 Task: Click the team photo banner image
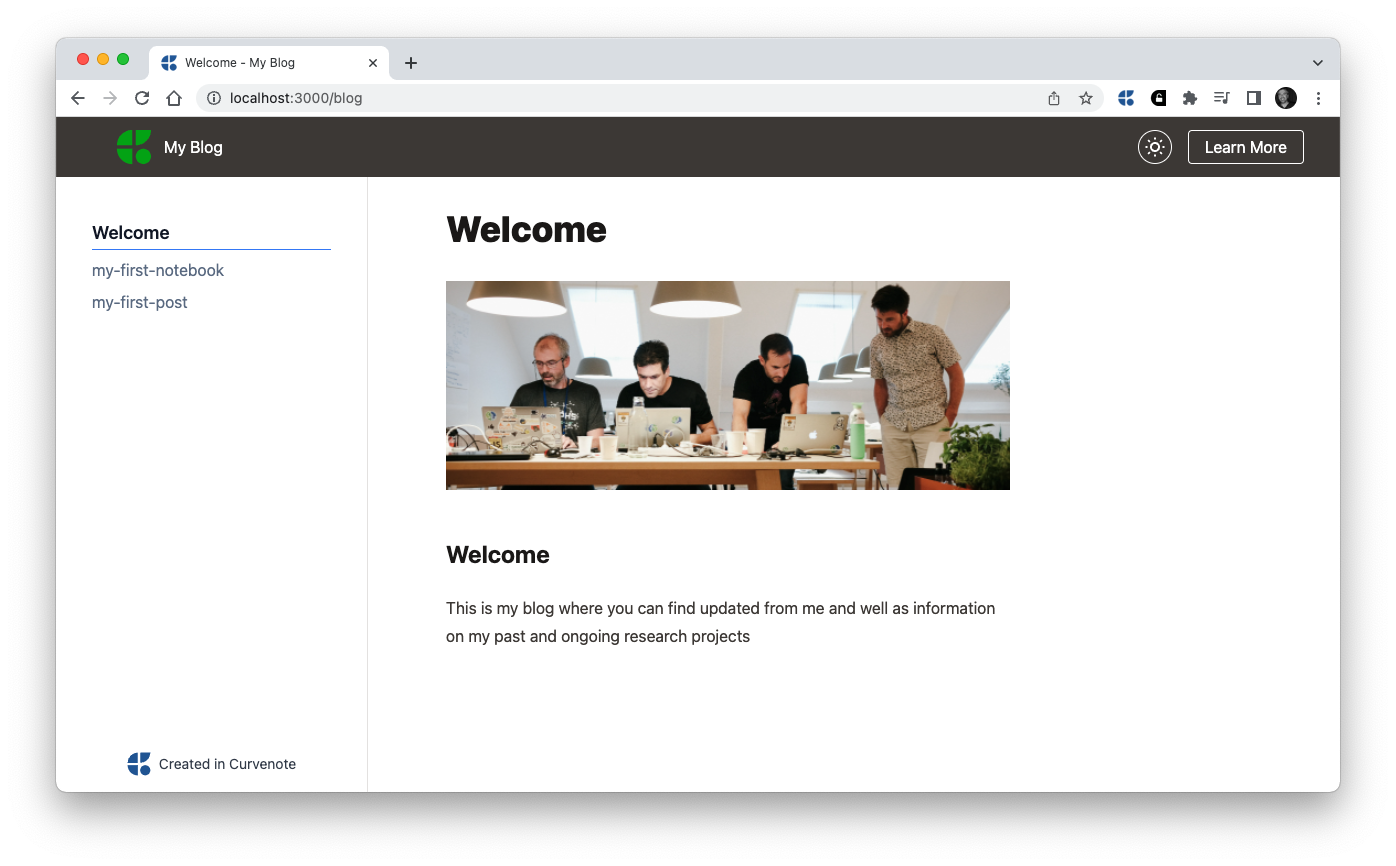[727, 385]
